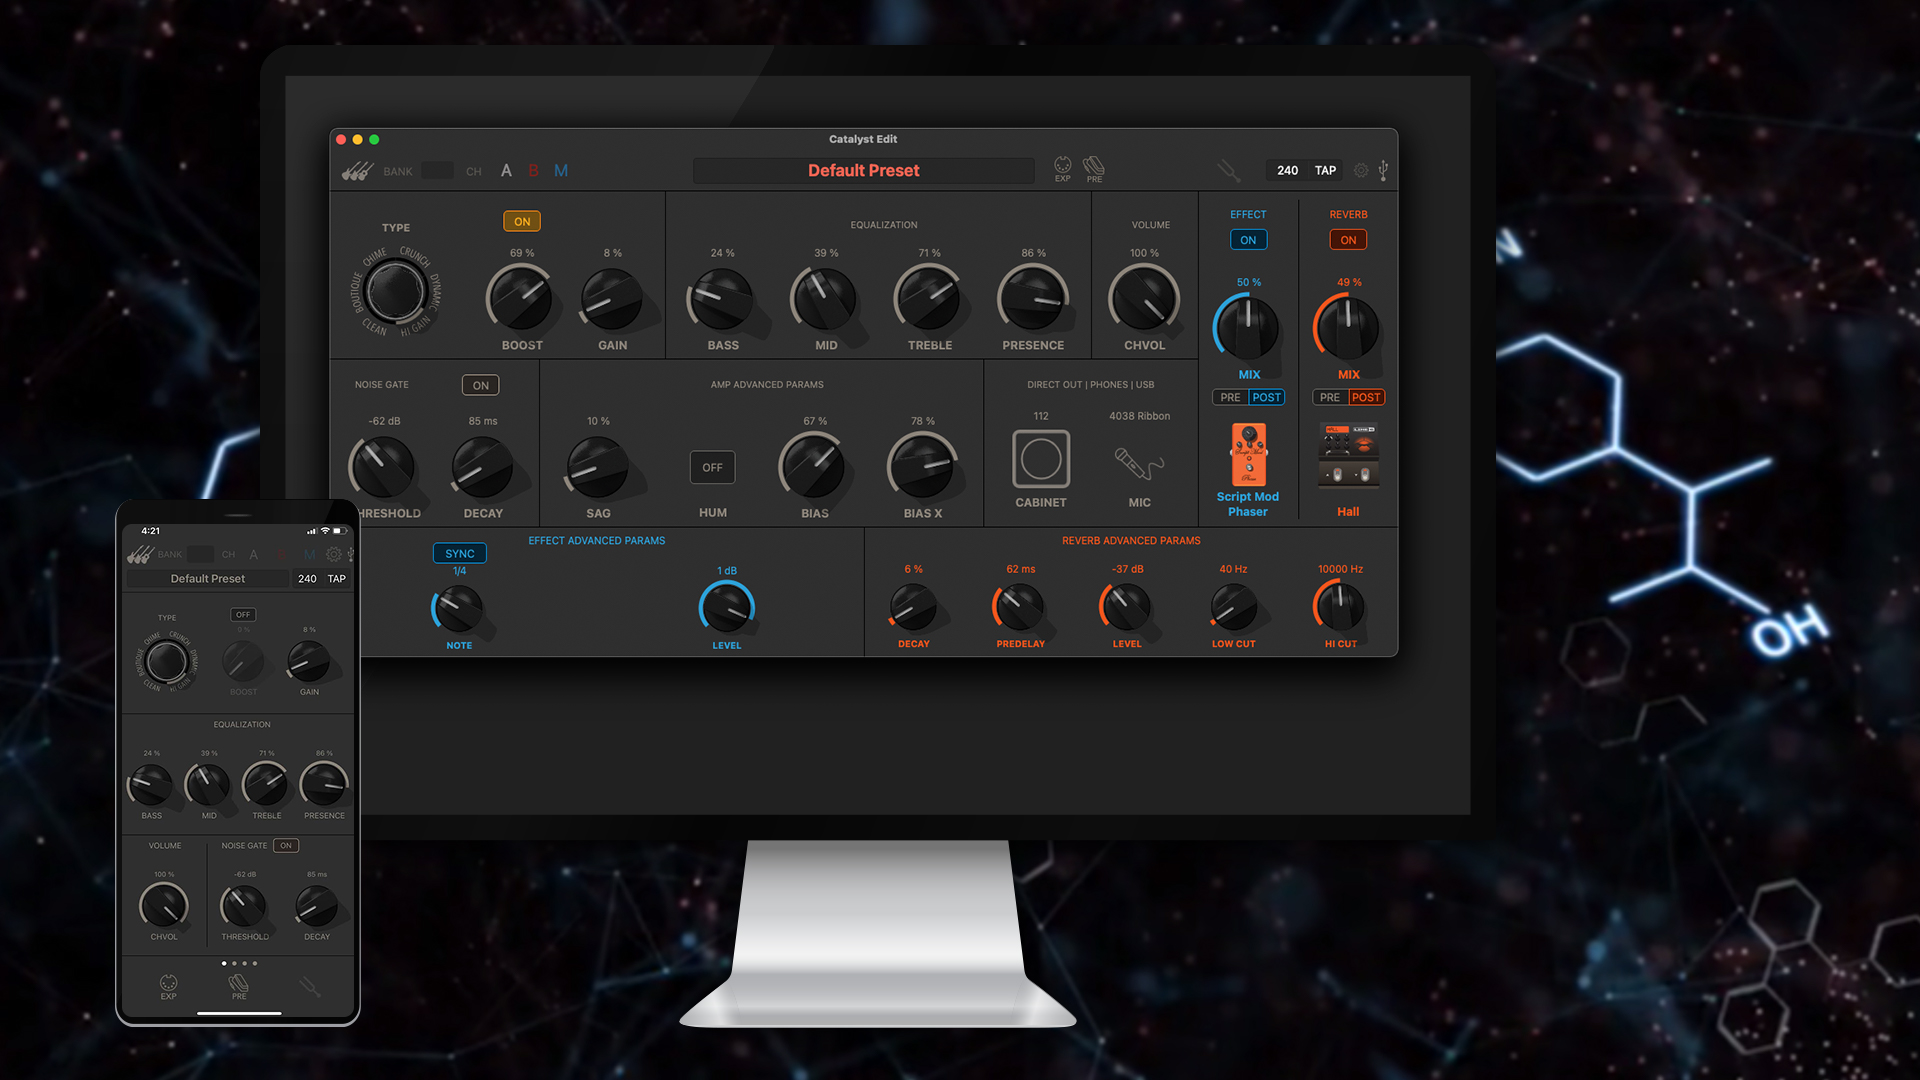Click the desktop BOOST knob

point(521,298)
